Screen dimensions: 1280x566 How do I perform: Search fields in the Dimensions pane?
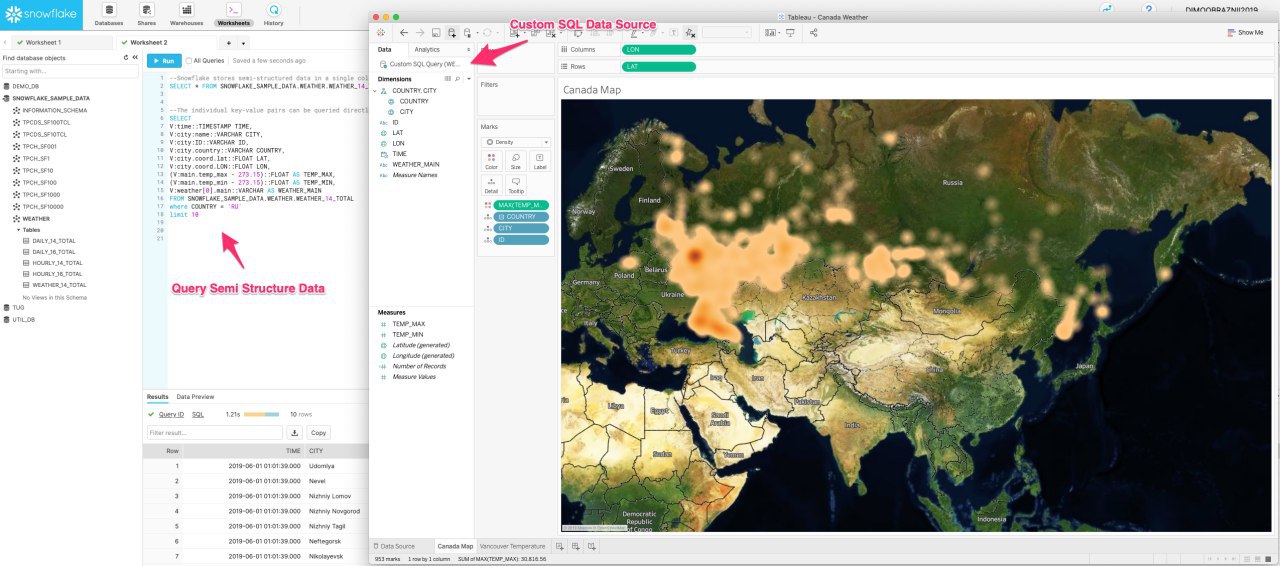coord(458,78)
